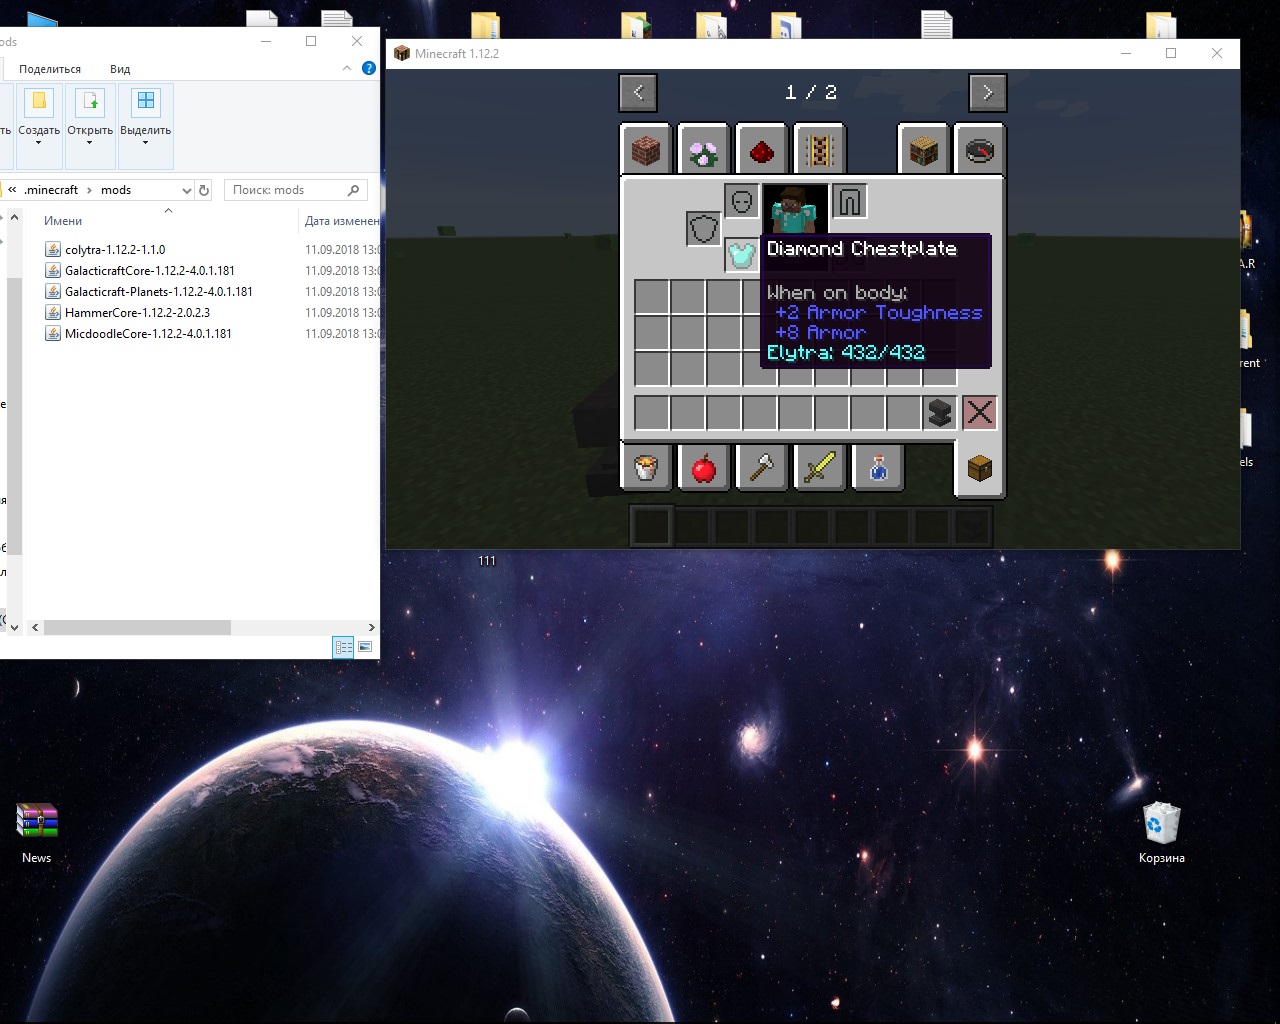Image resolution: width=1280 pixels, height=1024 pixels.
Task: Open the Вид ribbon tab
Action: pos(120,69)
